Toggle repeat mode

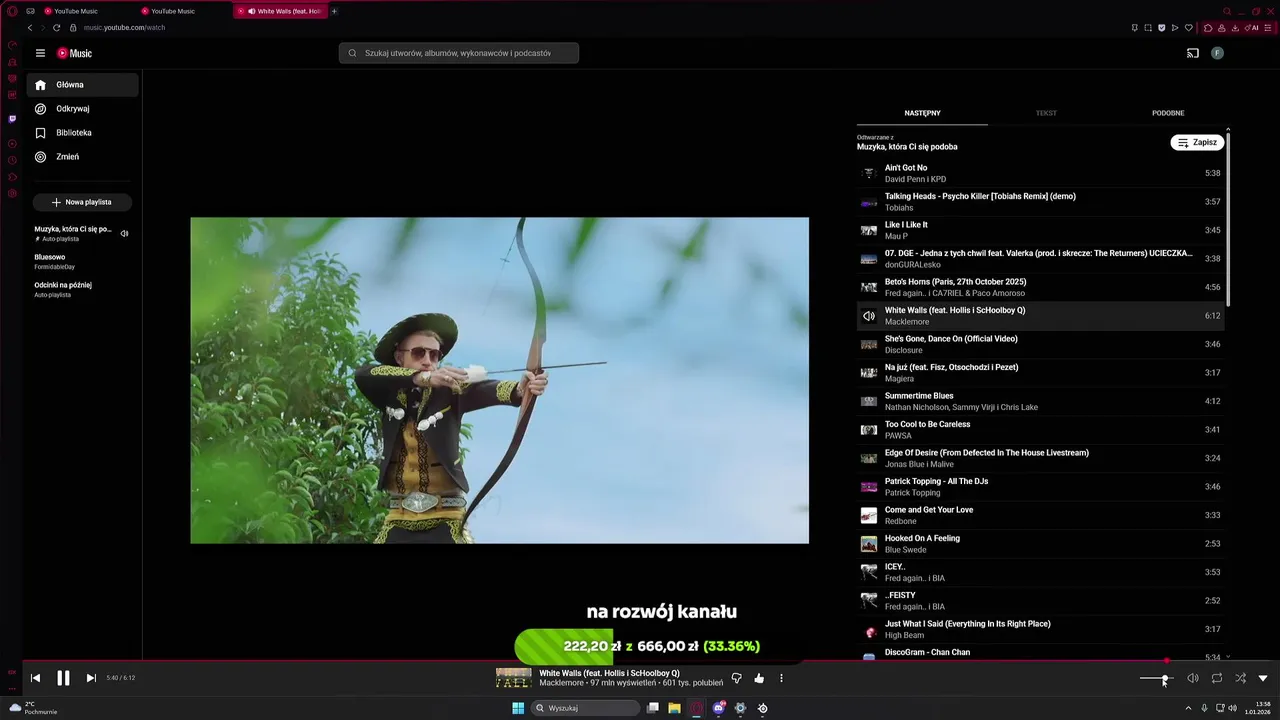coord(1216,678)
